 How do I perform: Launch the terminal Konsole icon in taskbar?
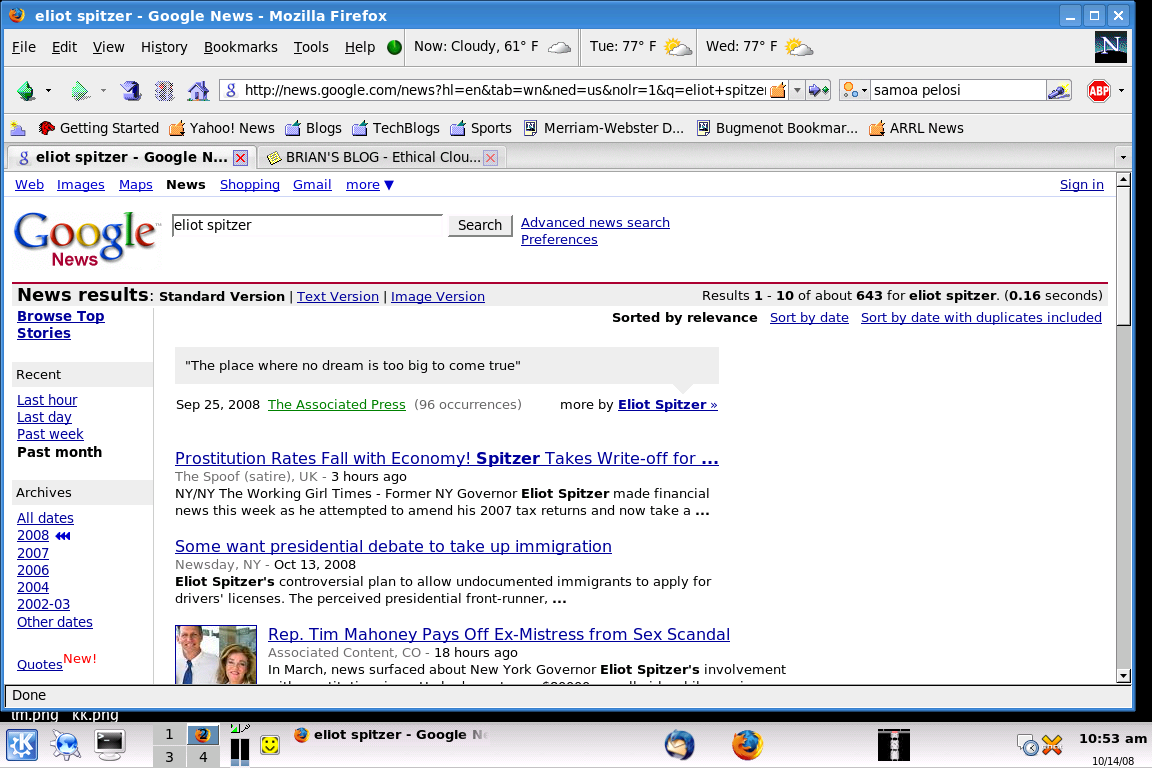click(109, 745)
